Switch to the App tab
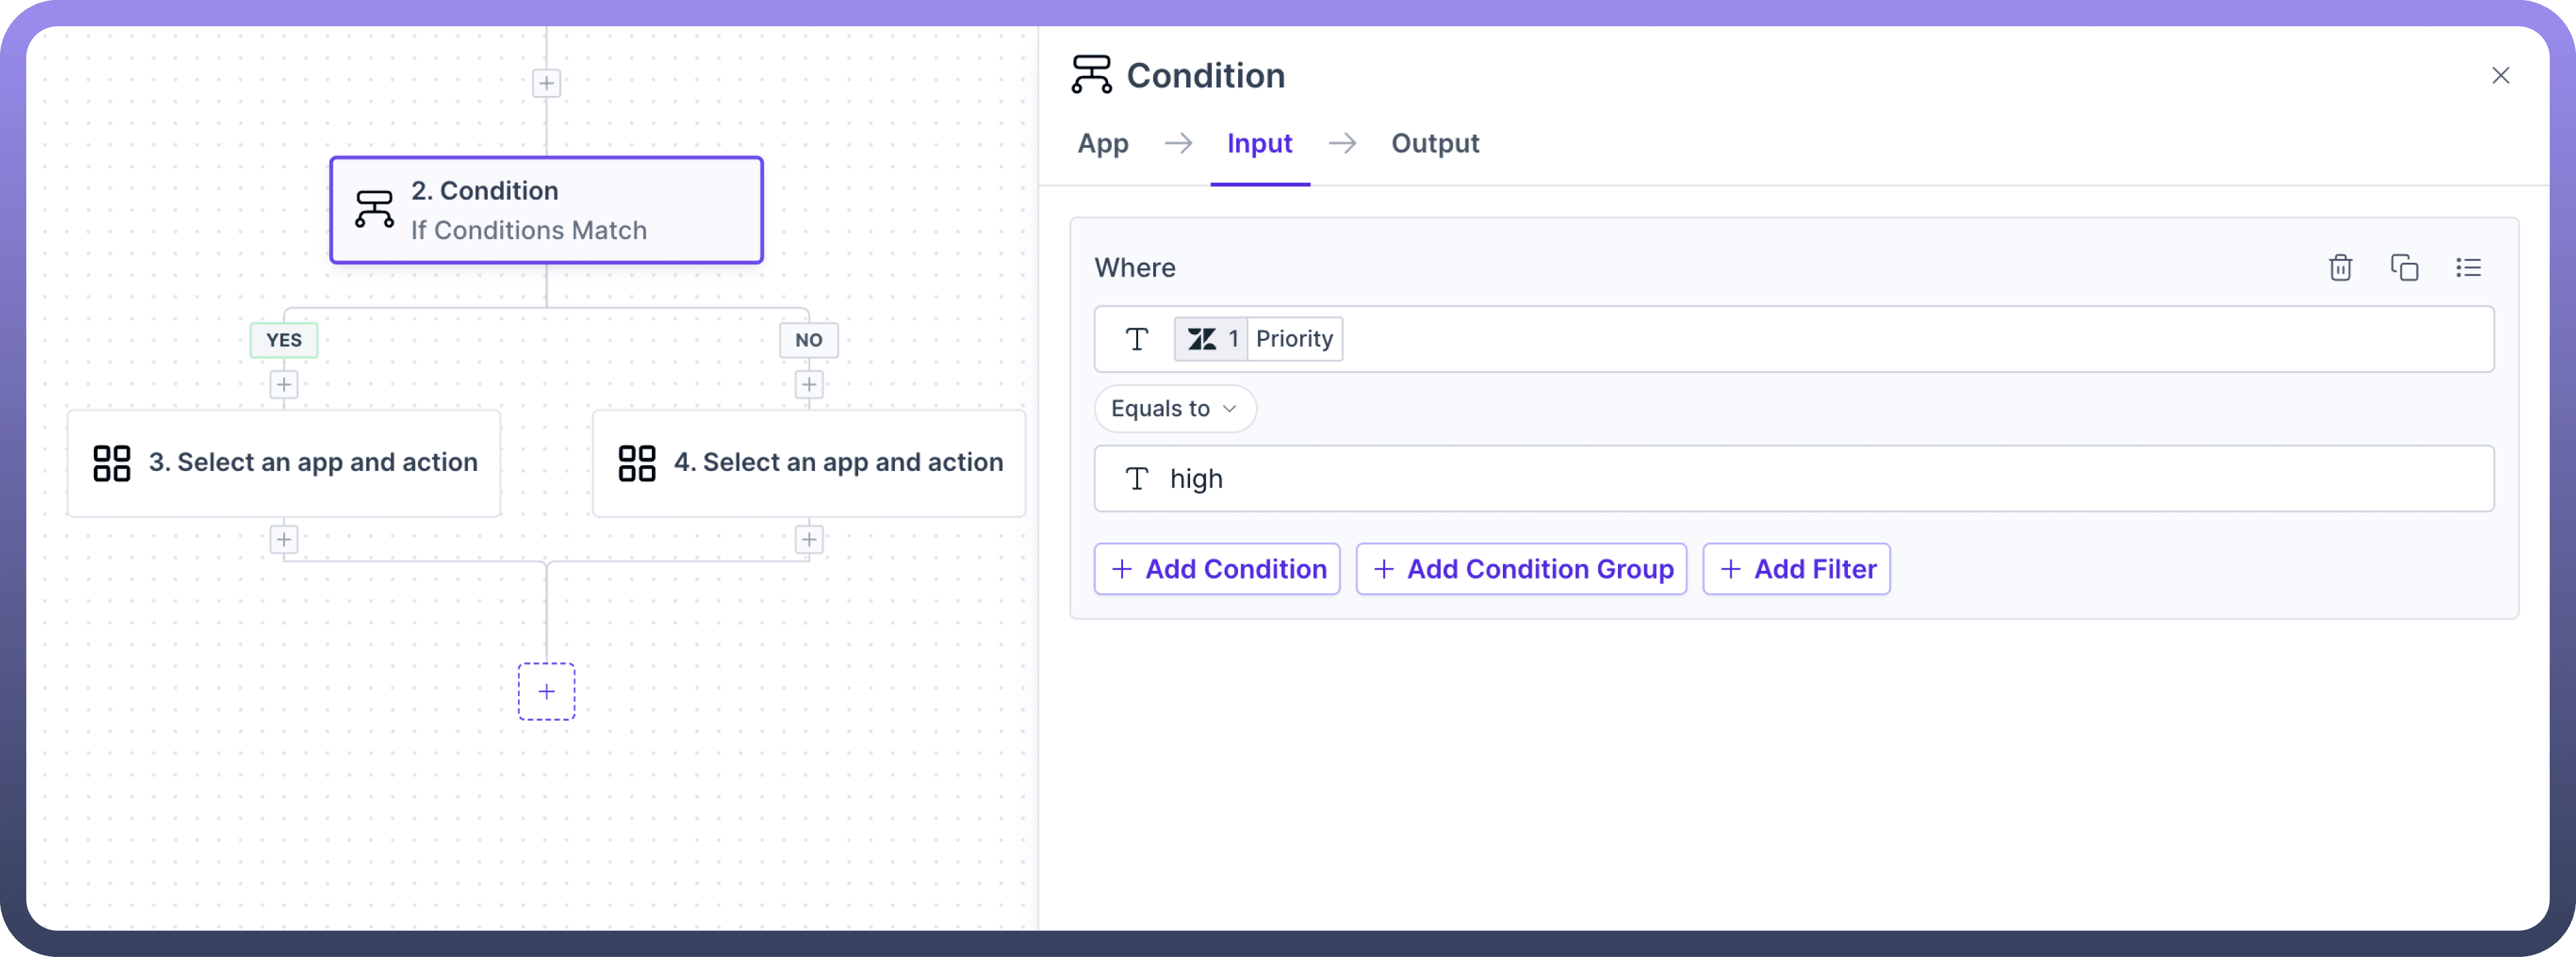This screenshot has width=2576, height=957. (1102, 144)
